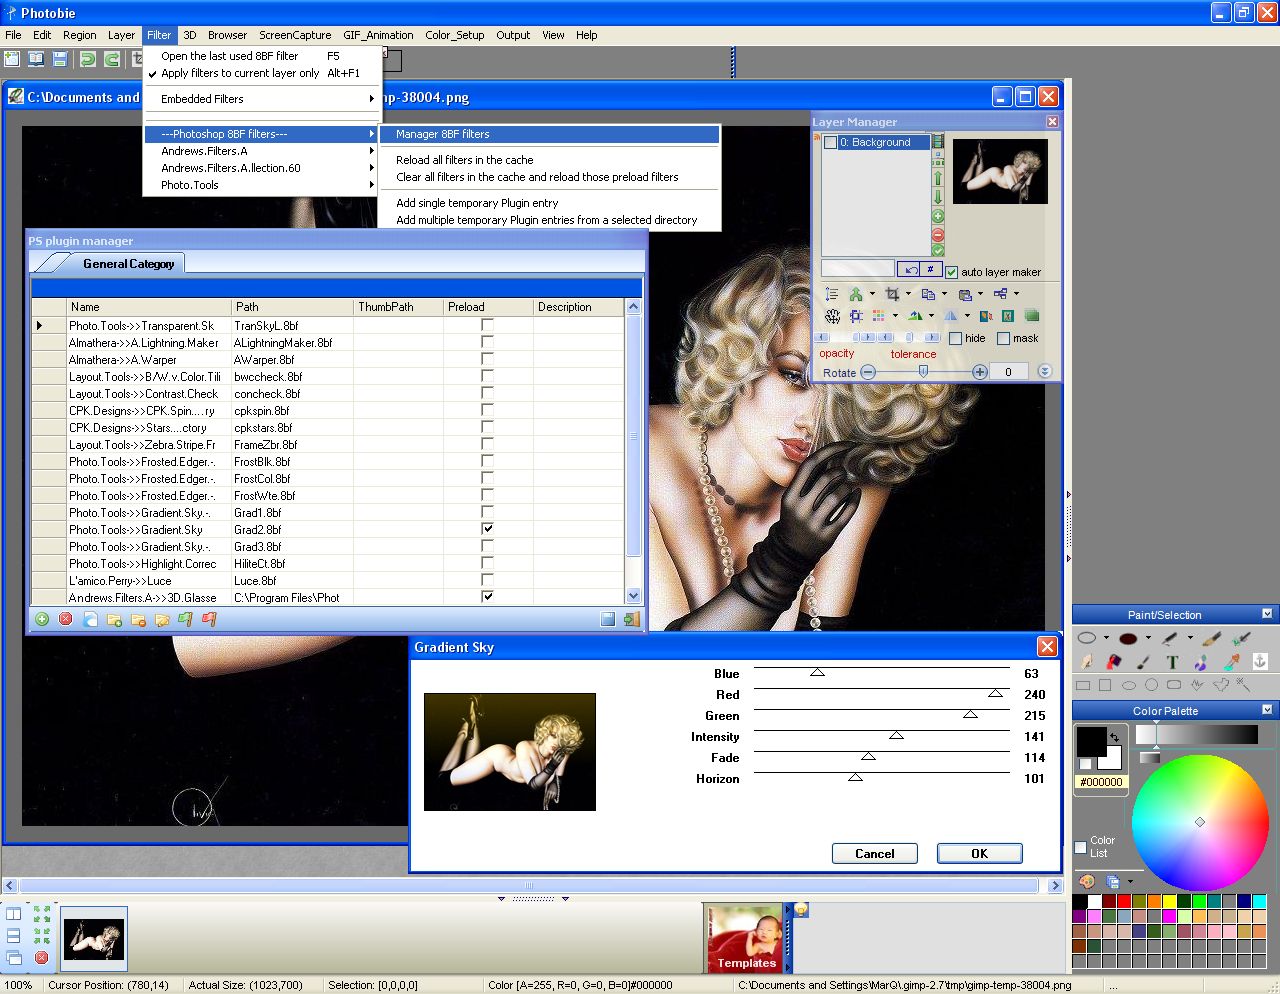The image size is (1280, 994).
Task: Toggle the Color List checkbox
Action: point(1080,847)
